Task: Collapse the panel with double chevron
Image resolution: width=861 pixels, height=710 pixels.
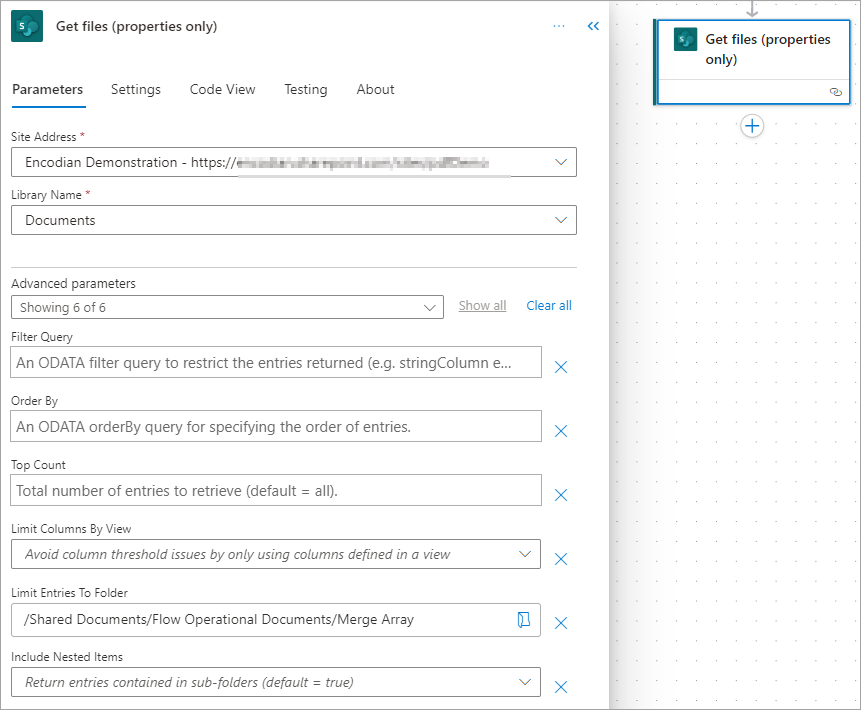Action: (593, 26)
